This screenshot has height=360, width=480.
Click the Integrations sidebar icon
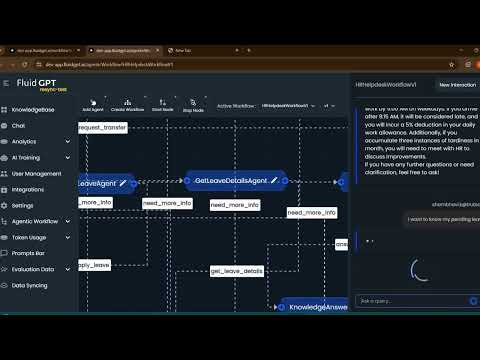4,190
